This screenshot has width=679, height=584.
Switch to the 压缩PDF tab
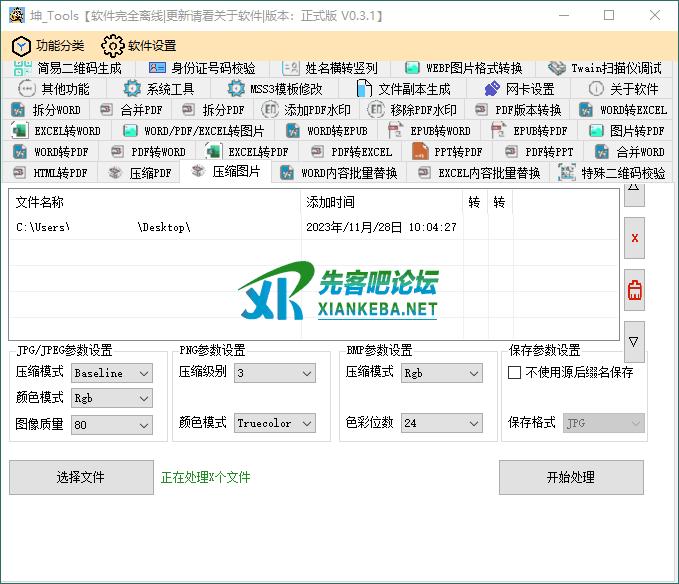tap(143, 173)
